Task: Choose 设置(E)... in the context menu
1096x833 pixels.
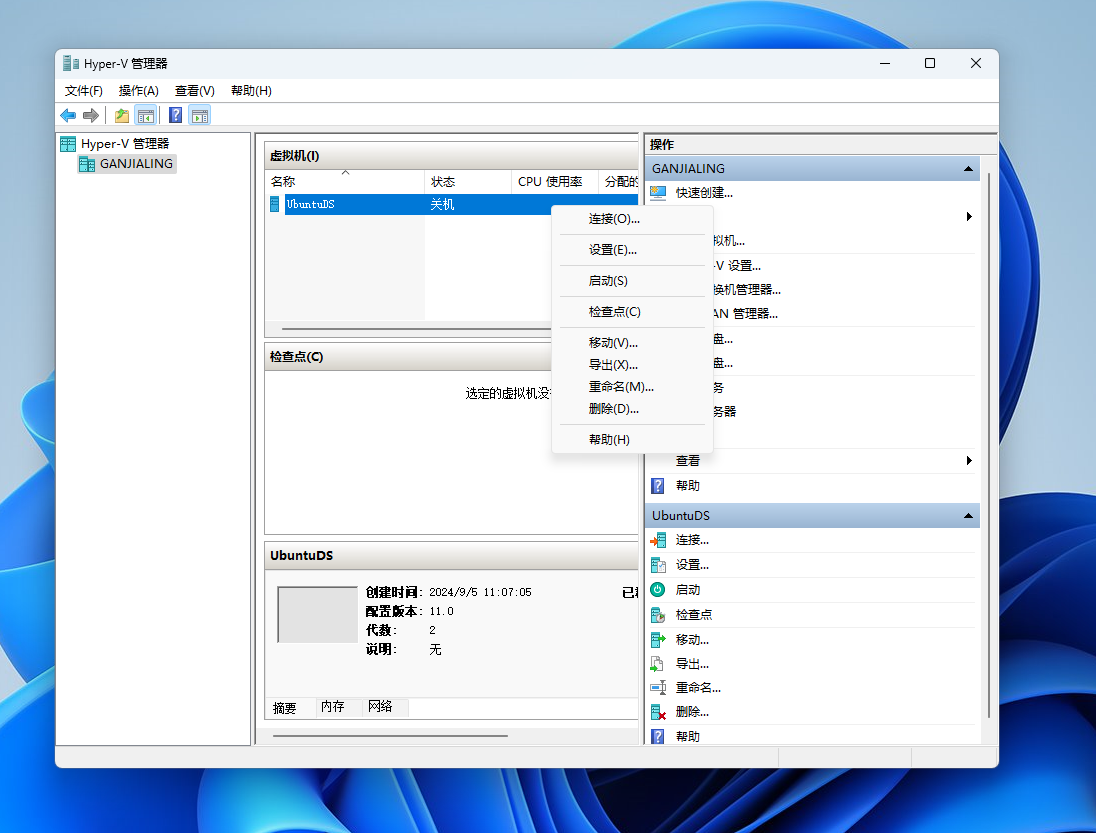Action: click(633, 249)
